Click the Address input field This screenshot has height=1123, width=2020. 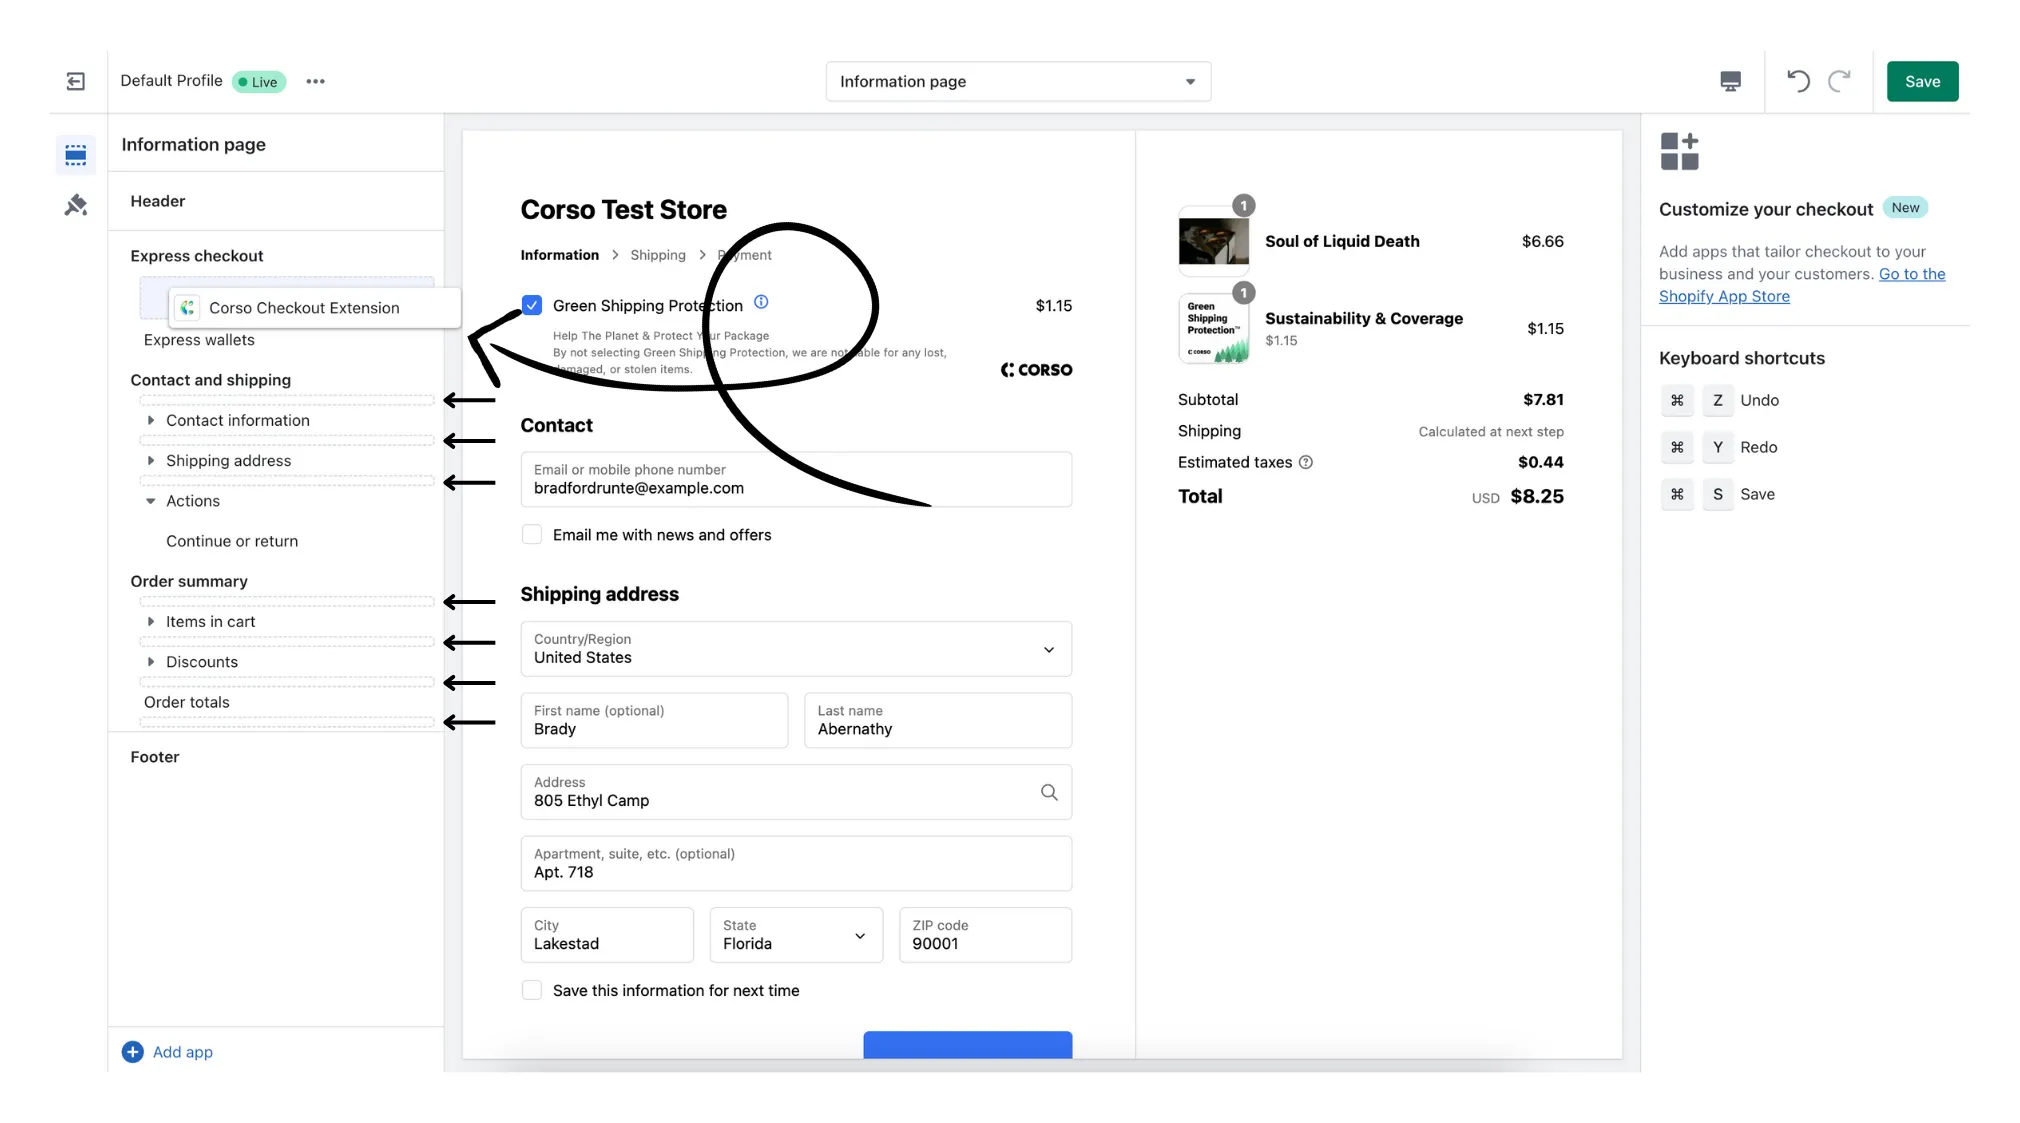[796, 792]
